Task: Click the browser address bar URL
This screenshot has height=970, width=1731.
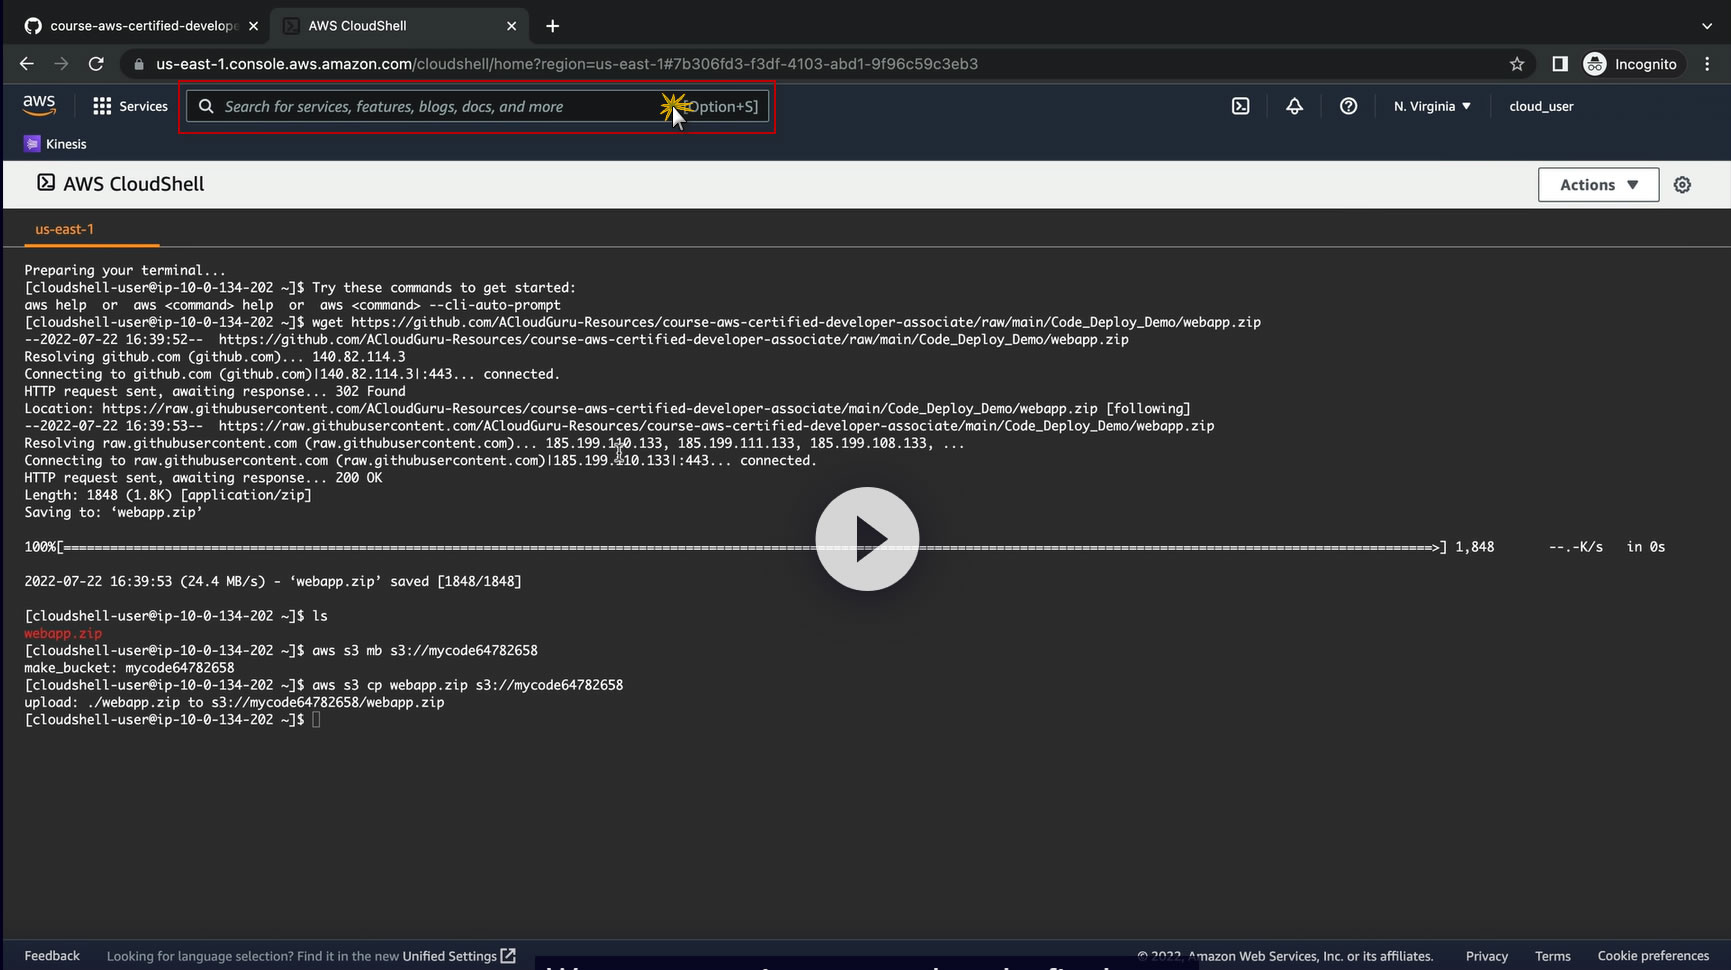Action: pyautogui.click(x=567, y=64)
